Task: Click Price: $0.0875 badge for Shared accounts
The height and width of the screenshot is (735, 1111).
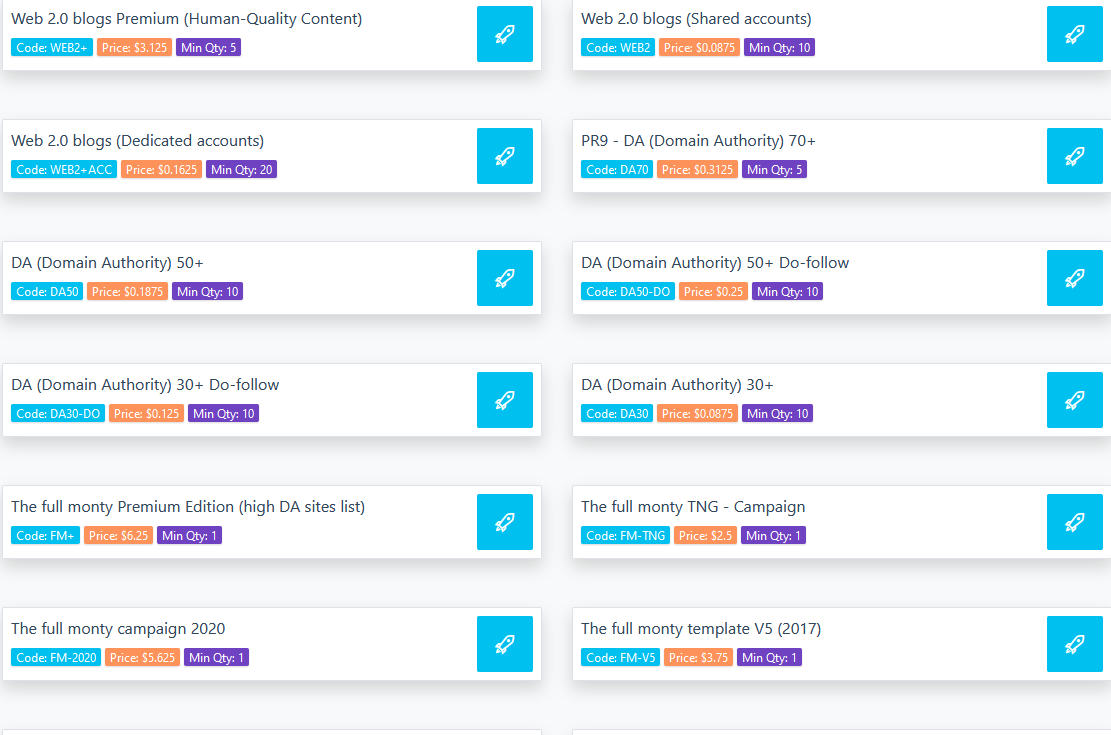Action: tap(699, 47)
